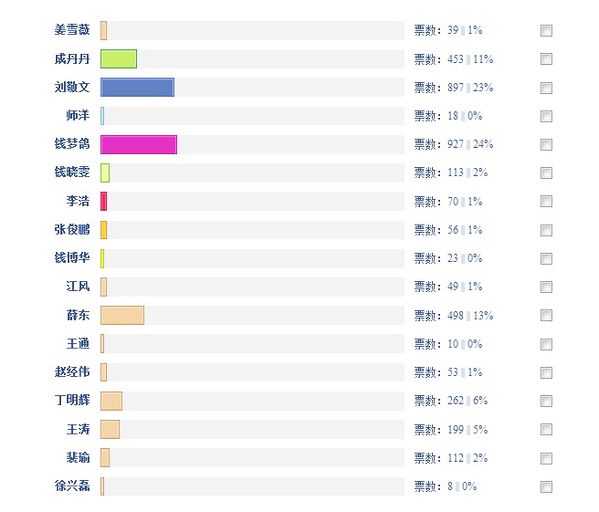Click the candidate name 师洋

pos(78,115)
